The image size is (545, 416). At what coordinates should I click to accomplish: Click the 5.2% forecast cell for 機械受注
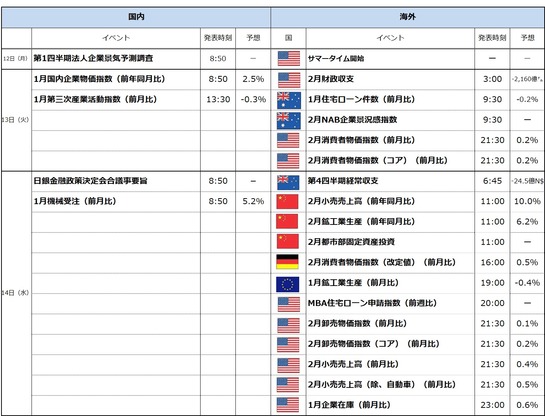(x=253, y=201)
